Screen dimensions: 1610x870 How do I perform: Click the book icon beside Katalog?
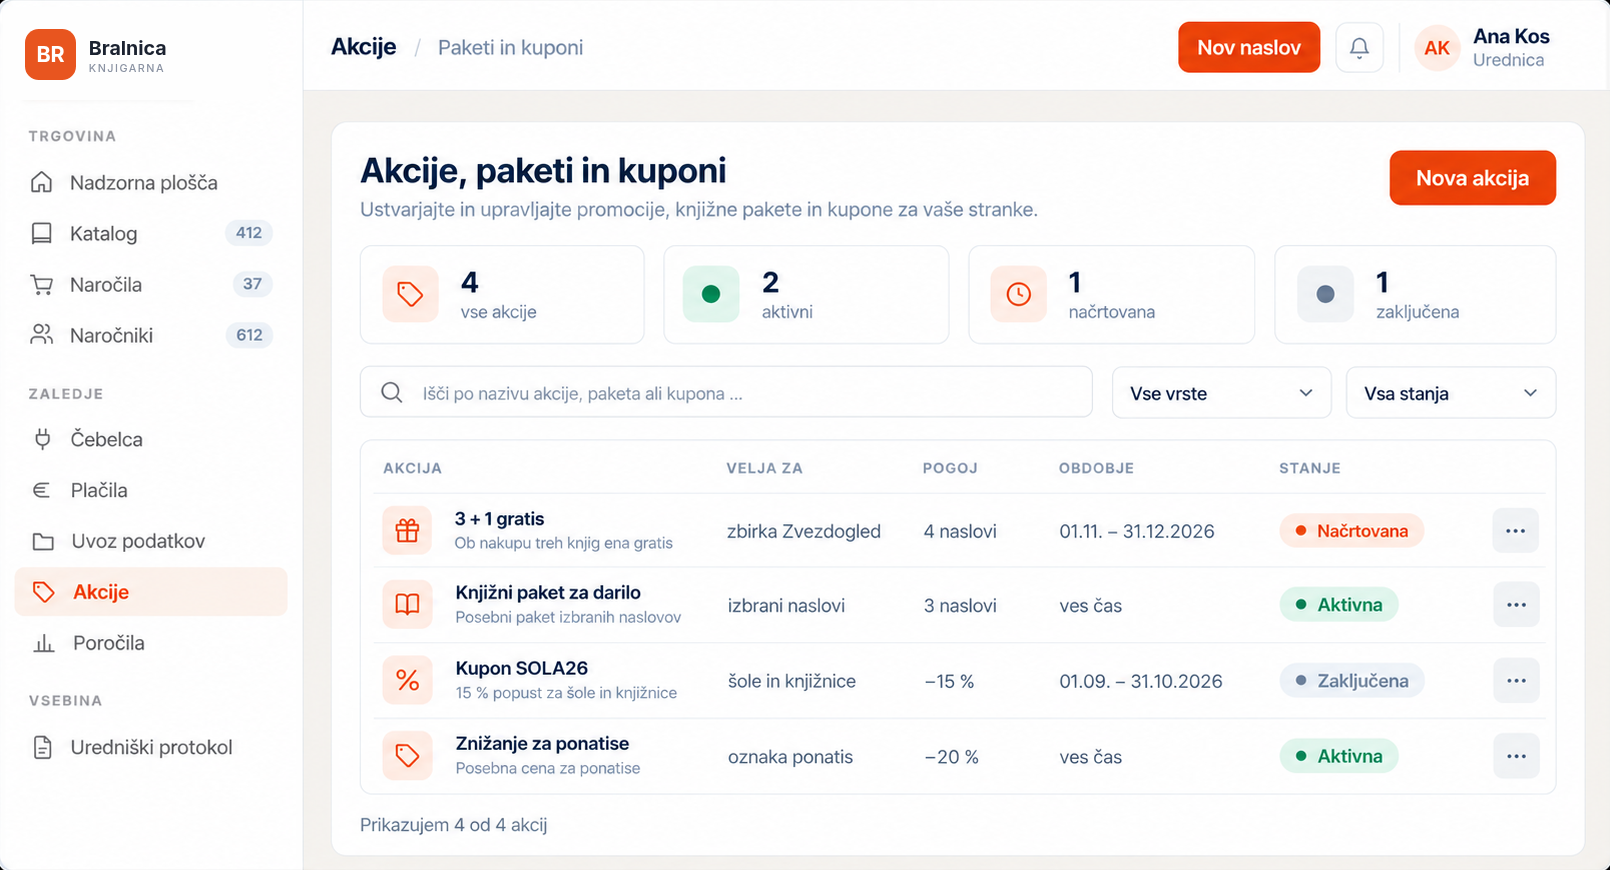click(42, 233)
